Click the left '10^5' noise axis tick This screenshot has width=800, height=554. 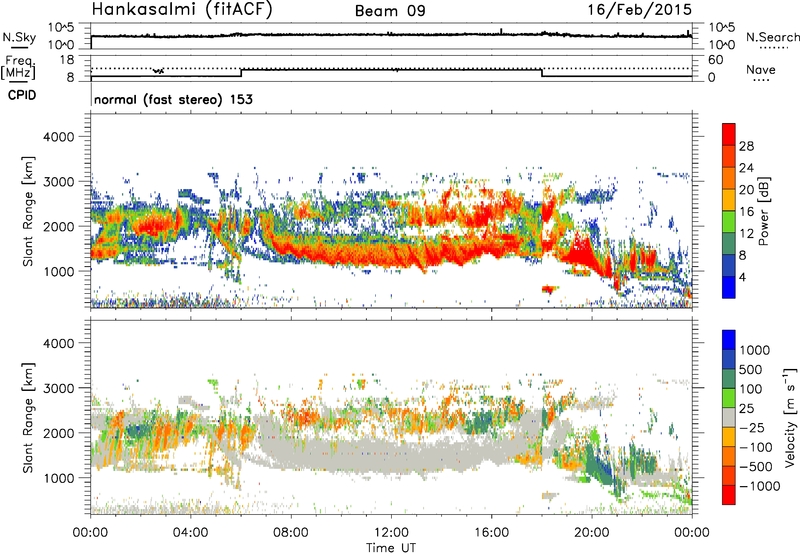tap(61, 28)
